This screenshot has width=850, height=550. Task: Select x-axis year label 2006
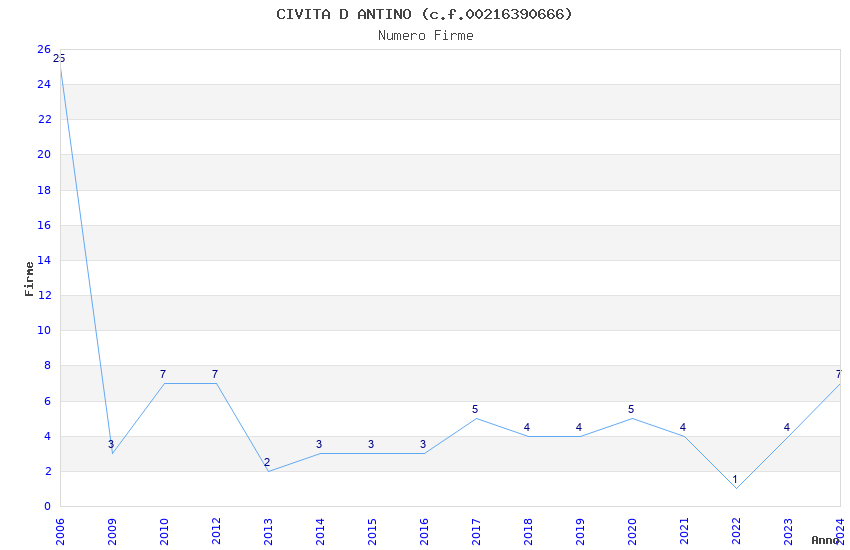point(60,531)
